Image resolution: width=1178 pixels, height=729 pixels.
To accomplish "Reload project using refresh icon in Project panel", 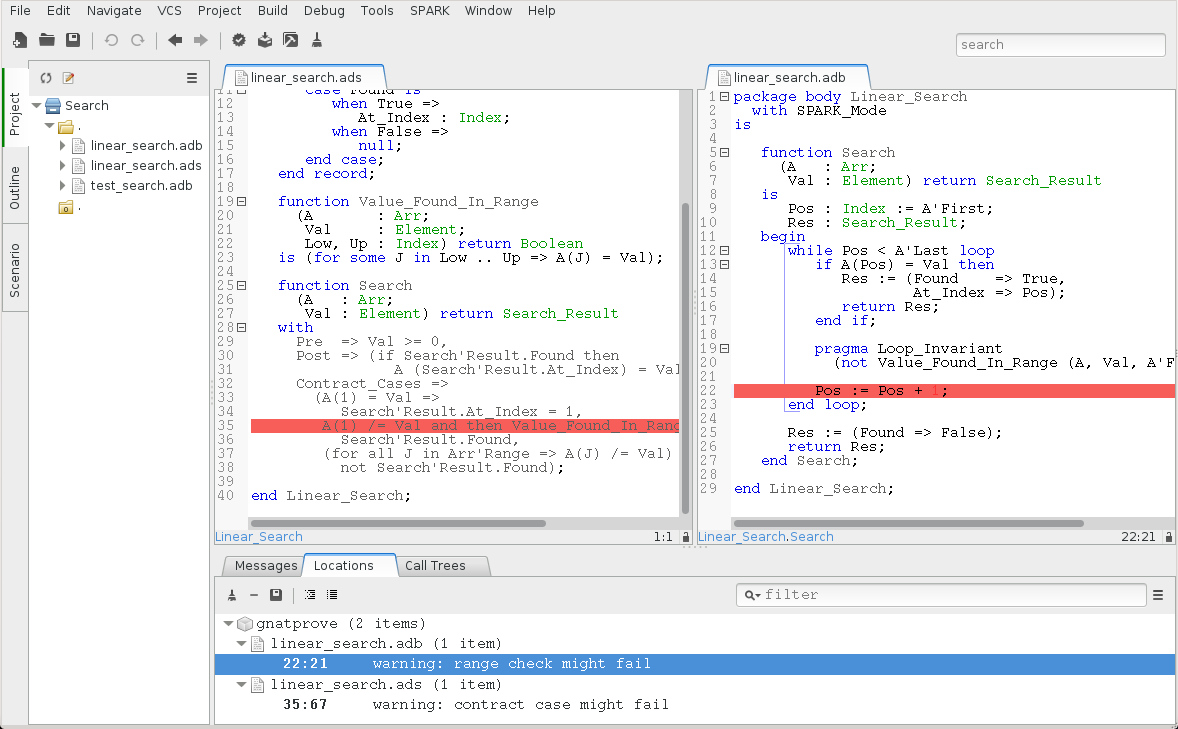I will 46,78.
